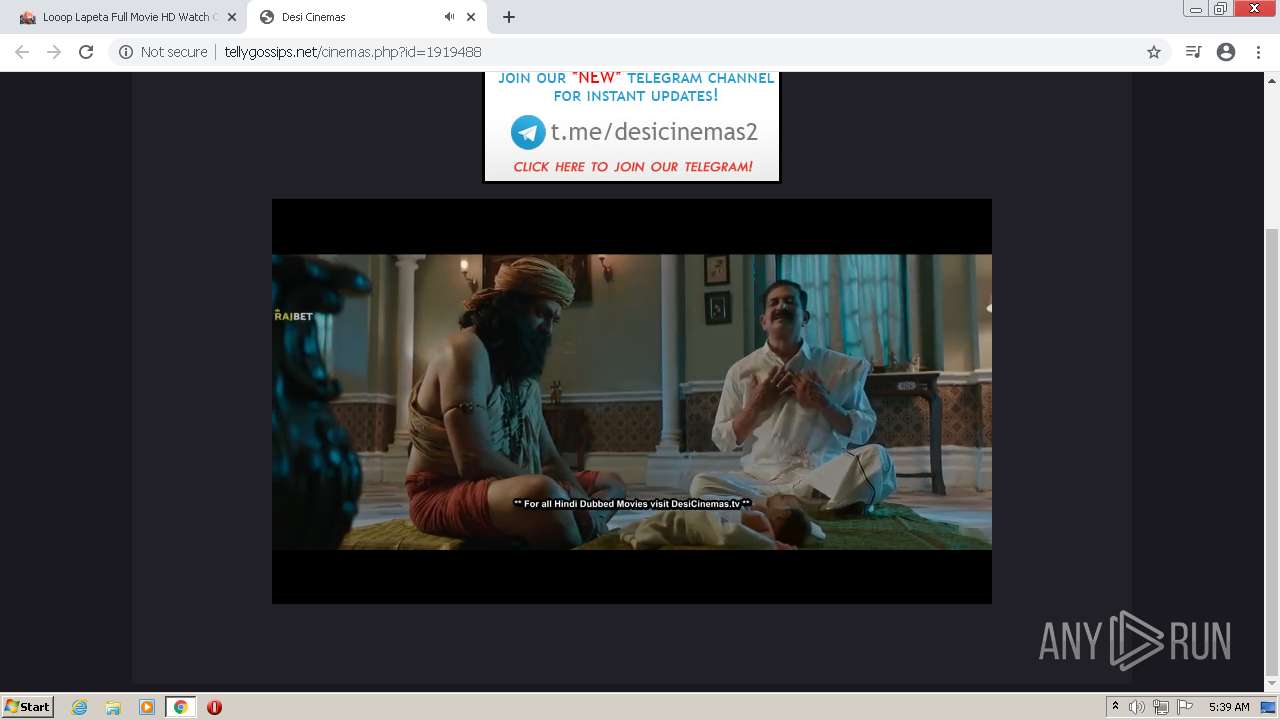Click the page vertical scrollbar thumb

click(1272, 451)
